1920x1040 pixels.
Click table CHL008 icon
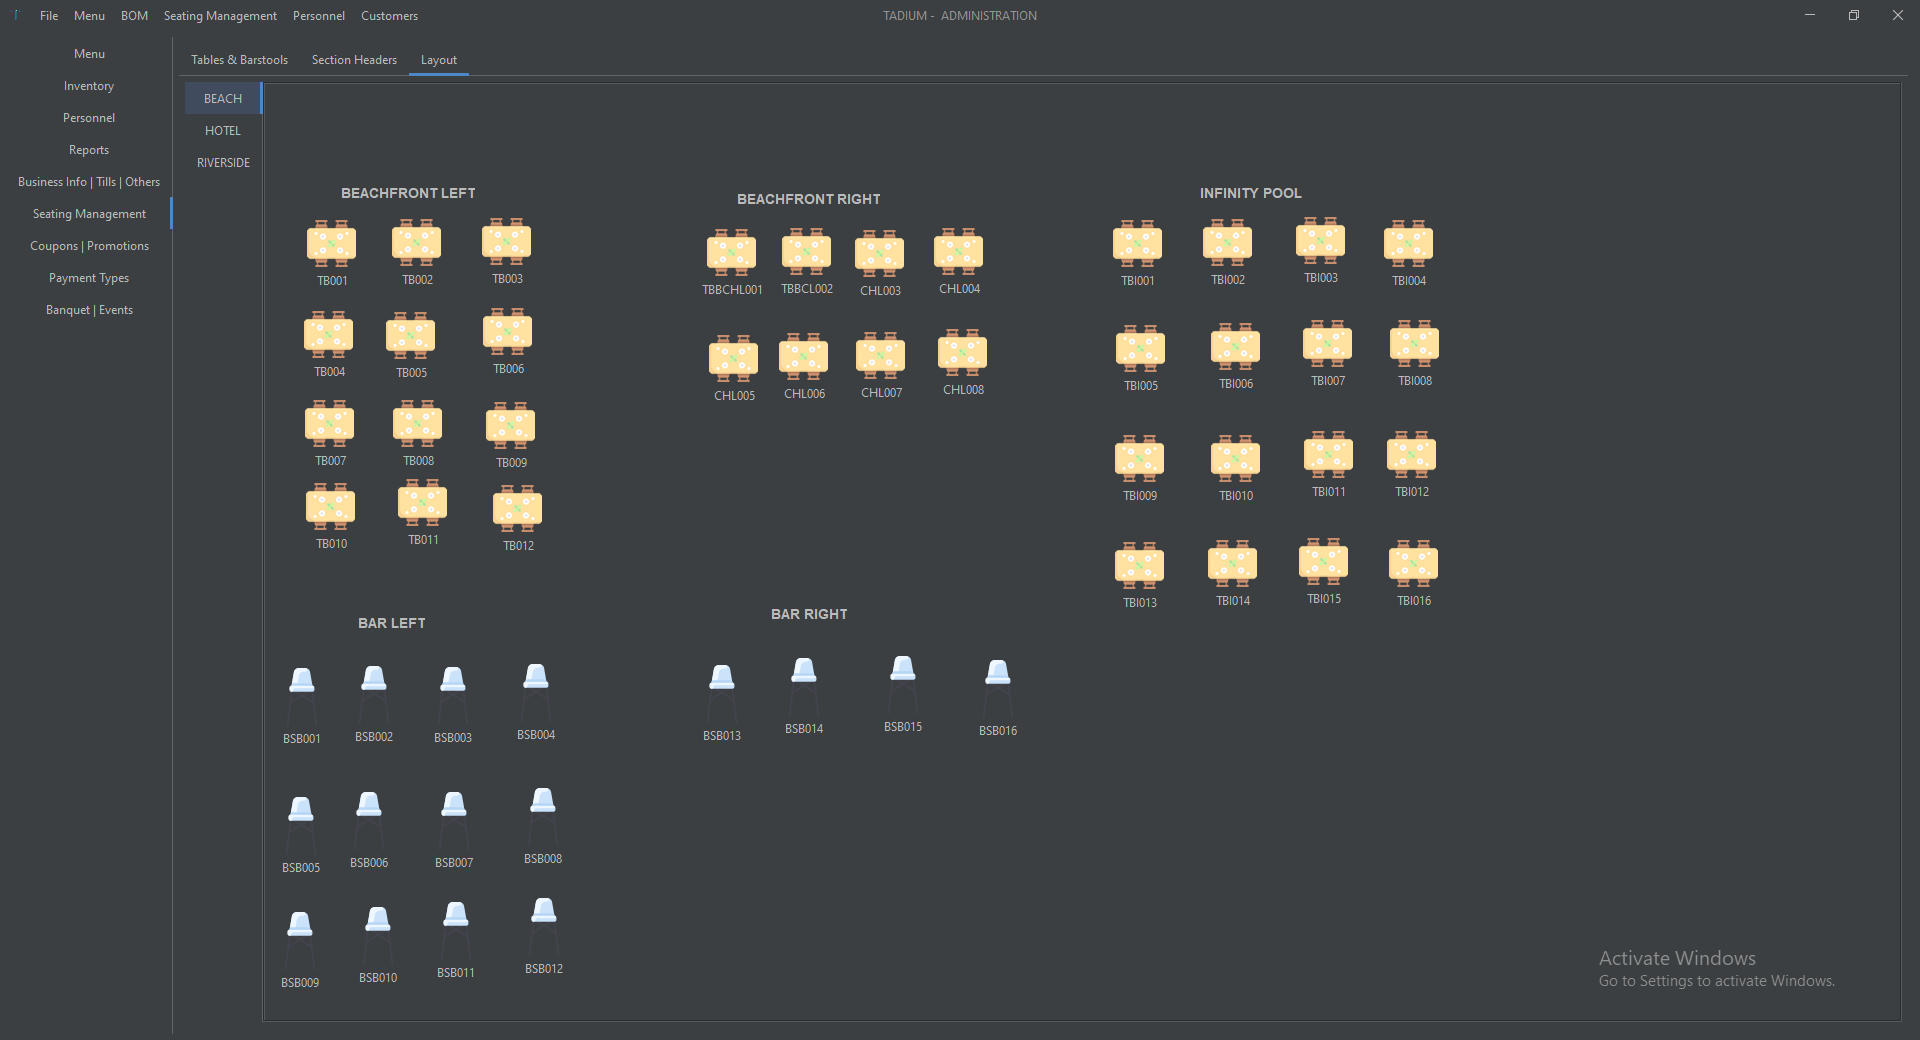pos(962,353)
